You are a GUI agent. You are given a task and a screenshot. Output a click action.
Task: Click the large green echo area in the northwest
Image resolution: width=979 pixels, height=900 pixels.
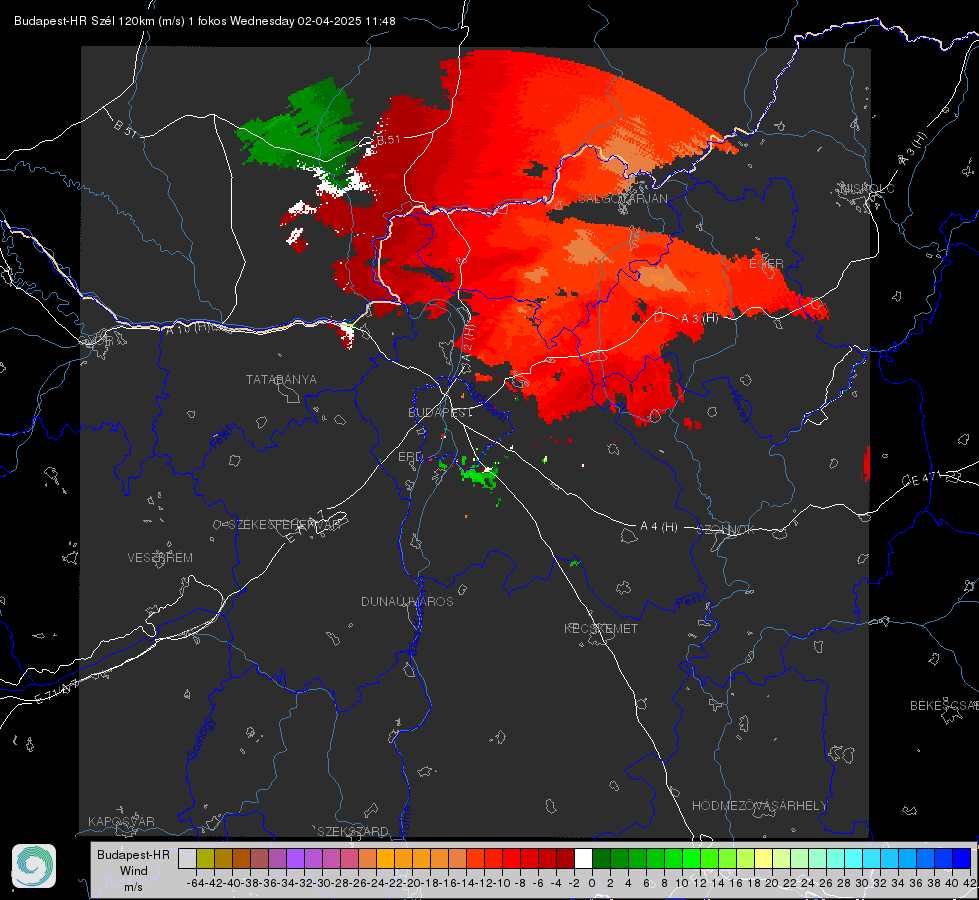300,128
